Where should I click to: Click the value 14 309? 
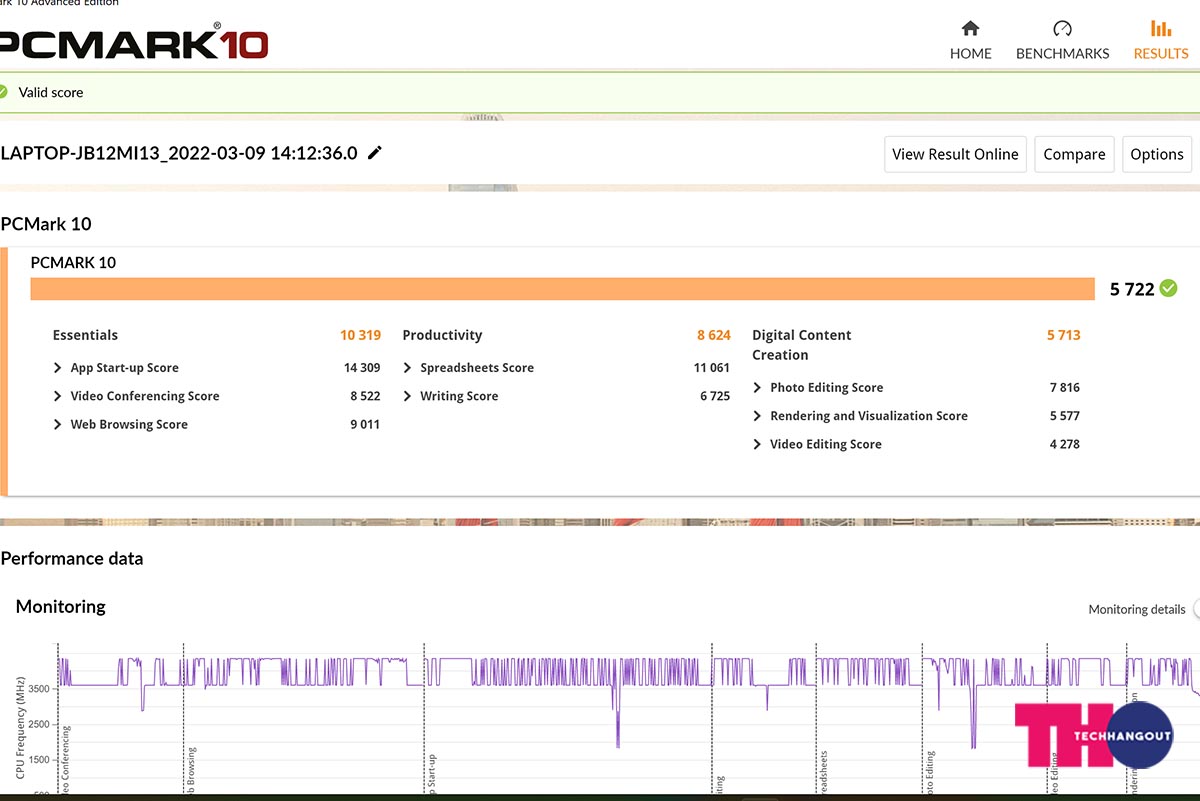tap(362, 368)
